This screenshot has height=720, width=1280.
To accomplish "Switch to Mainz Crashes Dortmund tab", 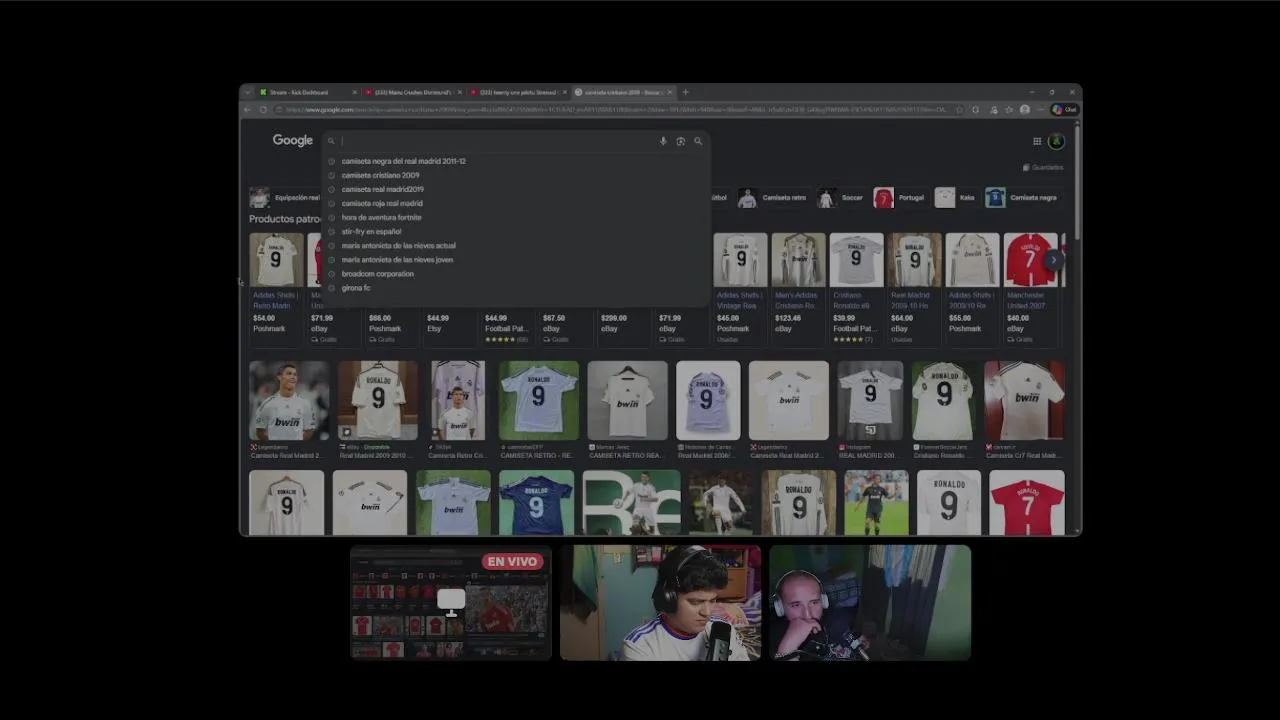I will 411,92.
